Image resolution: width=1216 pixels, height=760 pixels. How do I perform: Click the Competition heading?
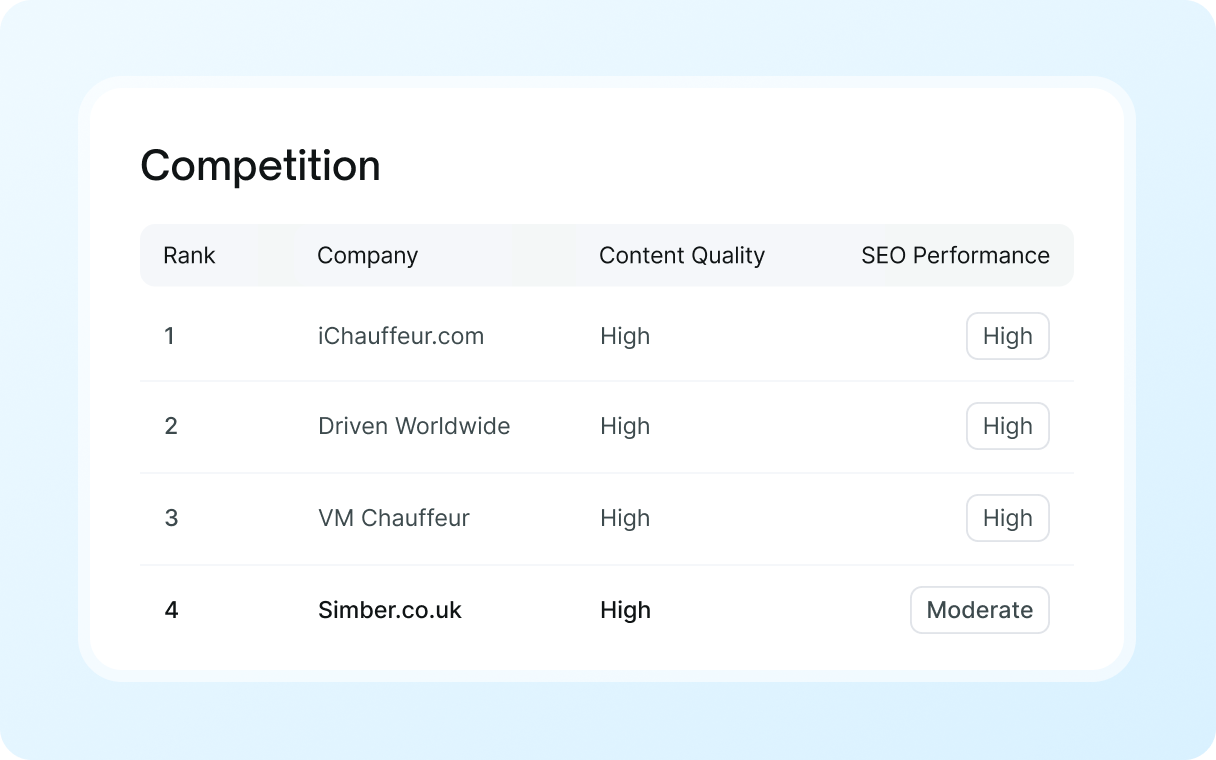(x=260, y=166)
